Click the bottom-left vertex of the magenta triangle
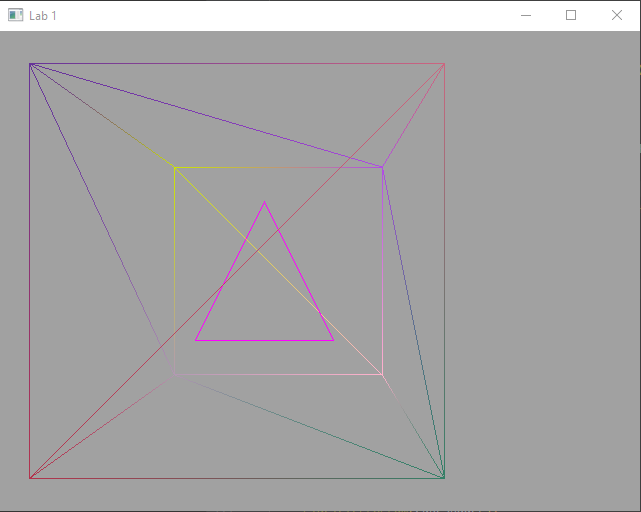Screen dimensions: 641x512 coord(196,340)
